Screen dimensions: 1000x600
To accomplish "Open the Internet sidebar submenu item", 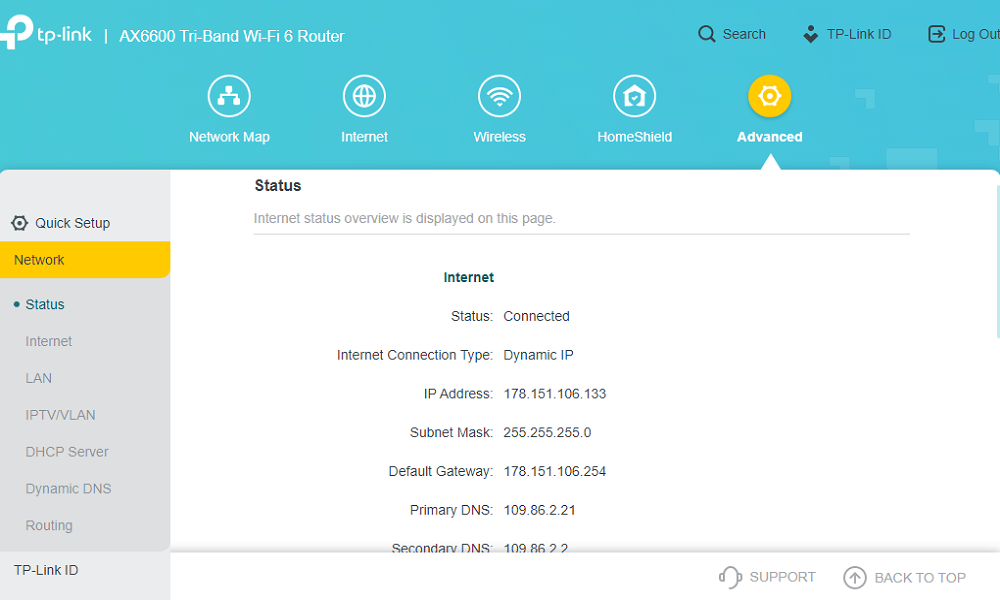I will [x=48, y=341].
